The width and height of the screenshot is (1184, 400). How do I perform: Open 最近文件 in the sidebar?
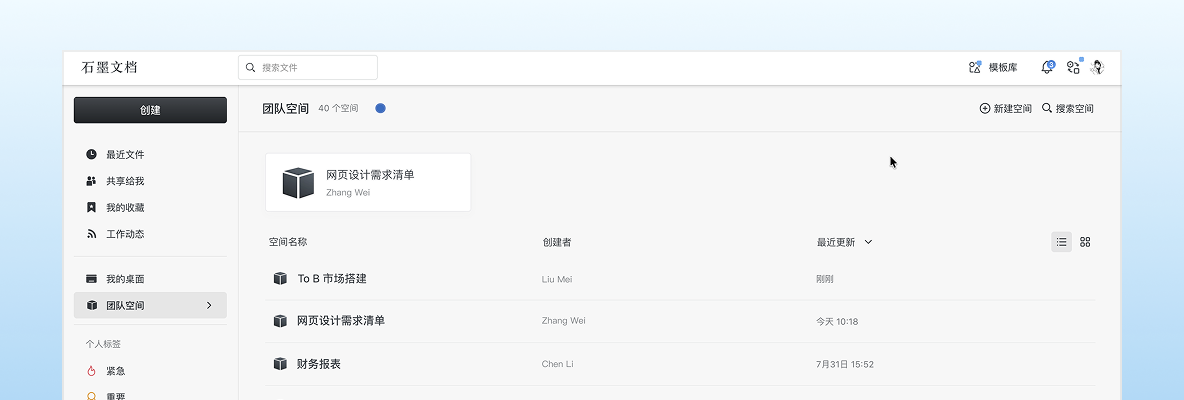tap(150, 155)
